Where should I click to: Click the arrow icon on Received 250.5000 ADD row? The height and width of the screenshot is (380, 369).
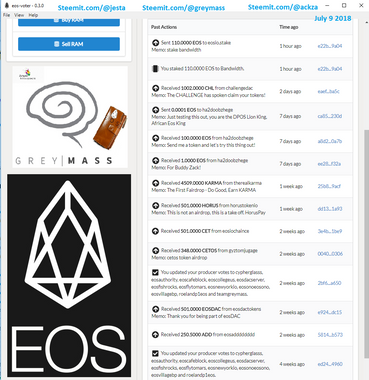155,334
